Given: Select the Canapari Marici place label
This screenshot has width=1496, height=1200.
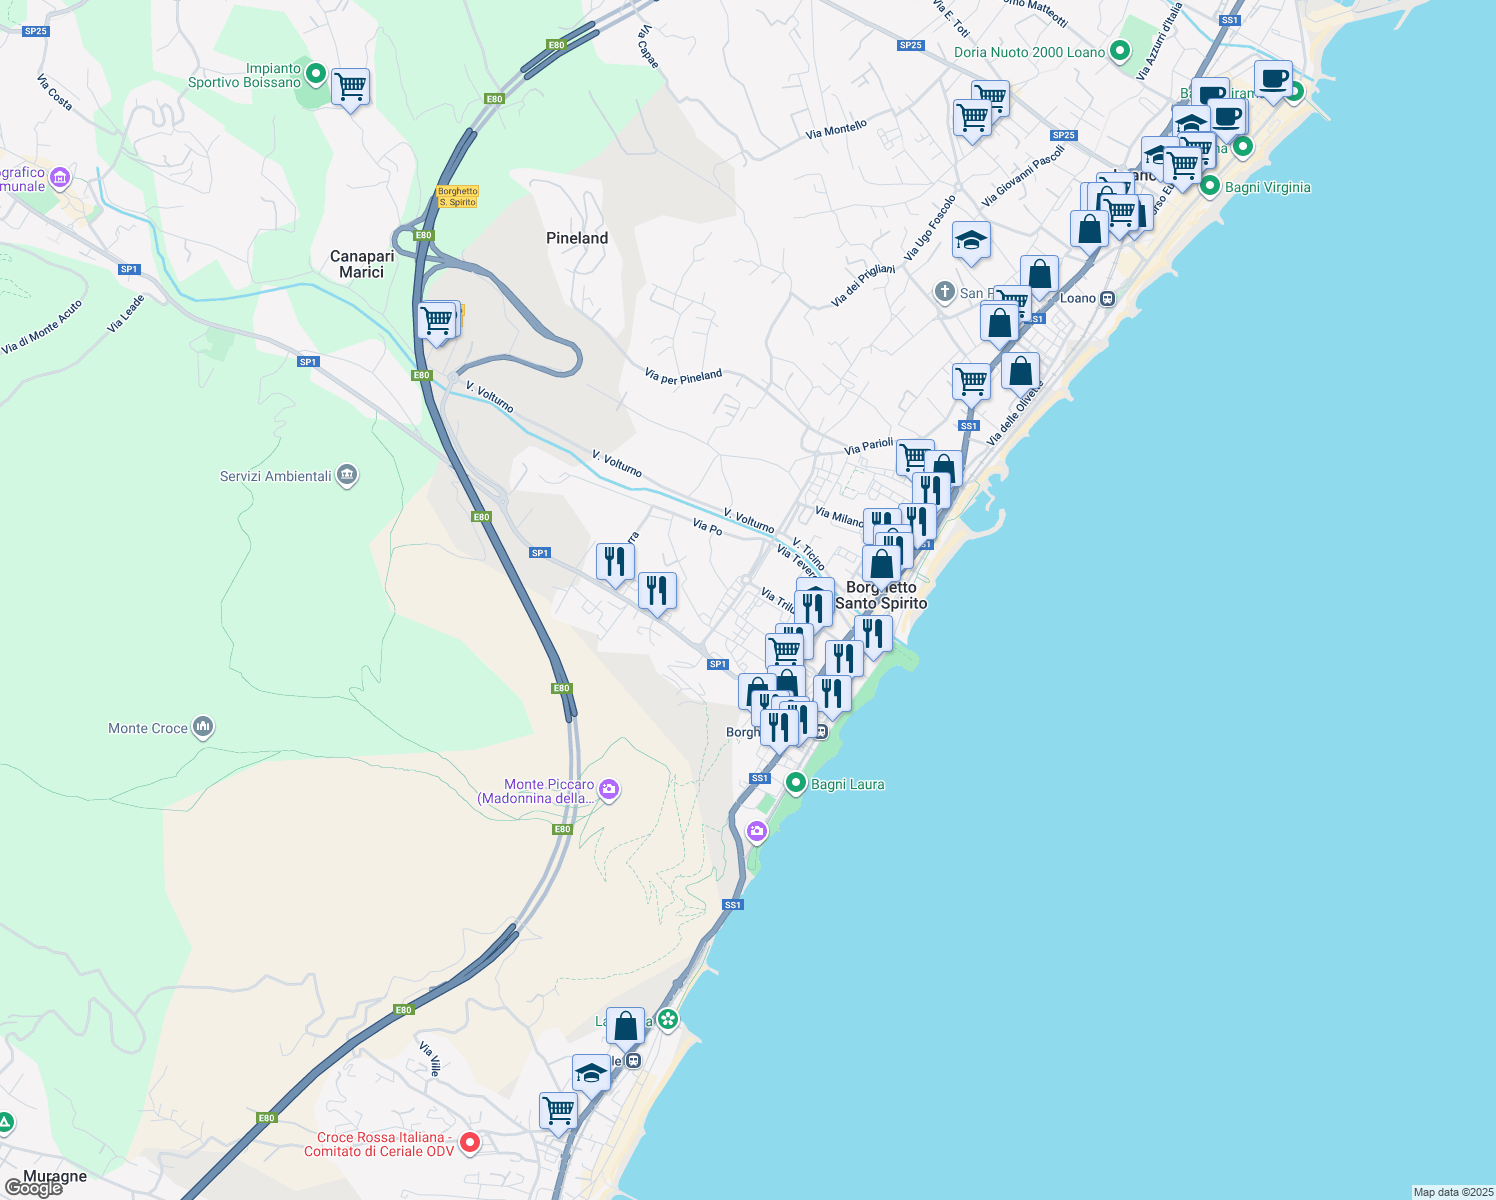Looking at the screenshot, I should [362, 264].
